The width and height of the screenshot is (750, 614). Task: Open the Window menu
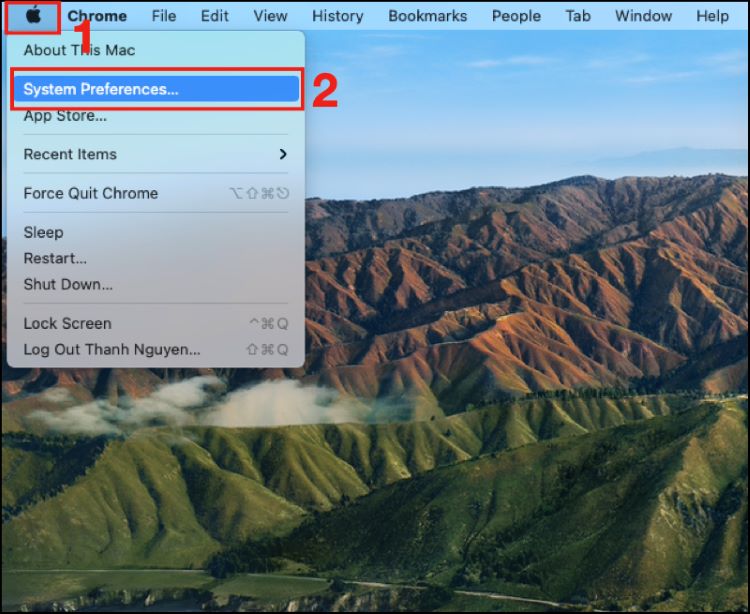(643, 16)
